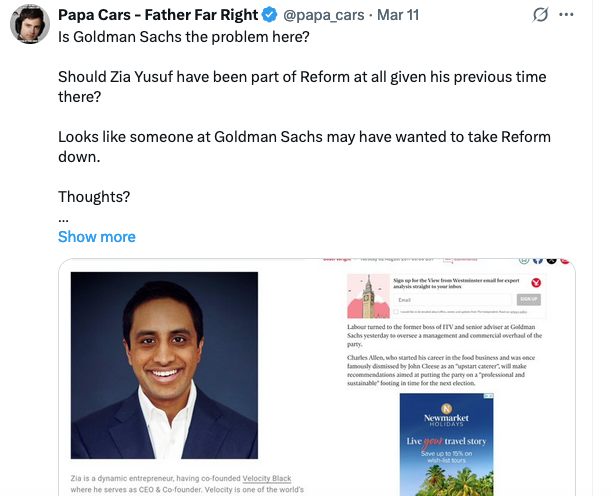Click the Independent eagle logo icon

tap(537, 283)
